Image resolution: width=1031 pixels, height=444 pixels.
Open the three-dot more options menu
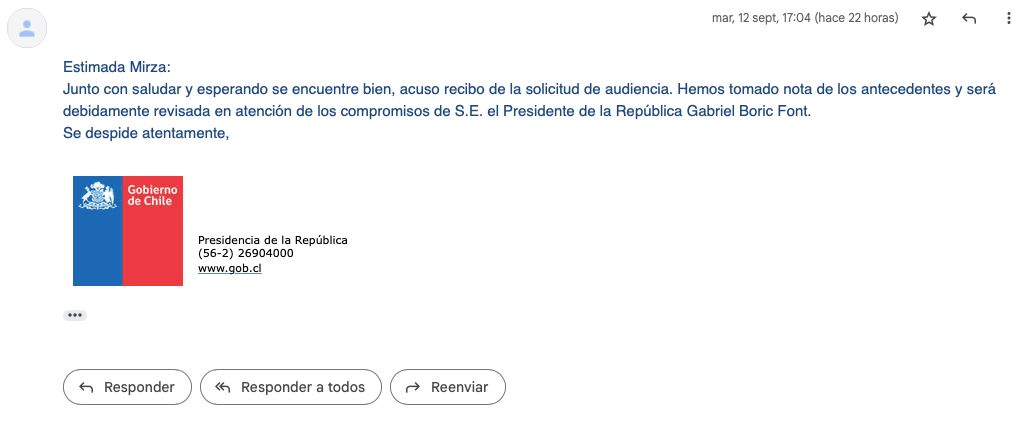click(x=1008, y=19)
